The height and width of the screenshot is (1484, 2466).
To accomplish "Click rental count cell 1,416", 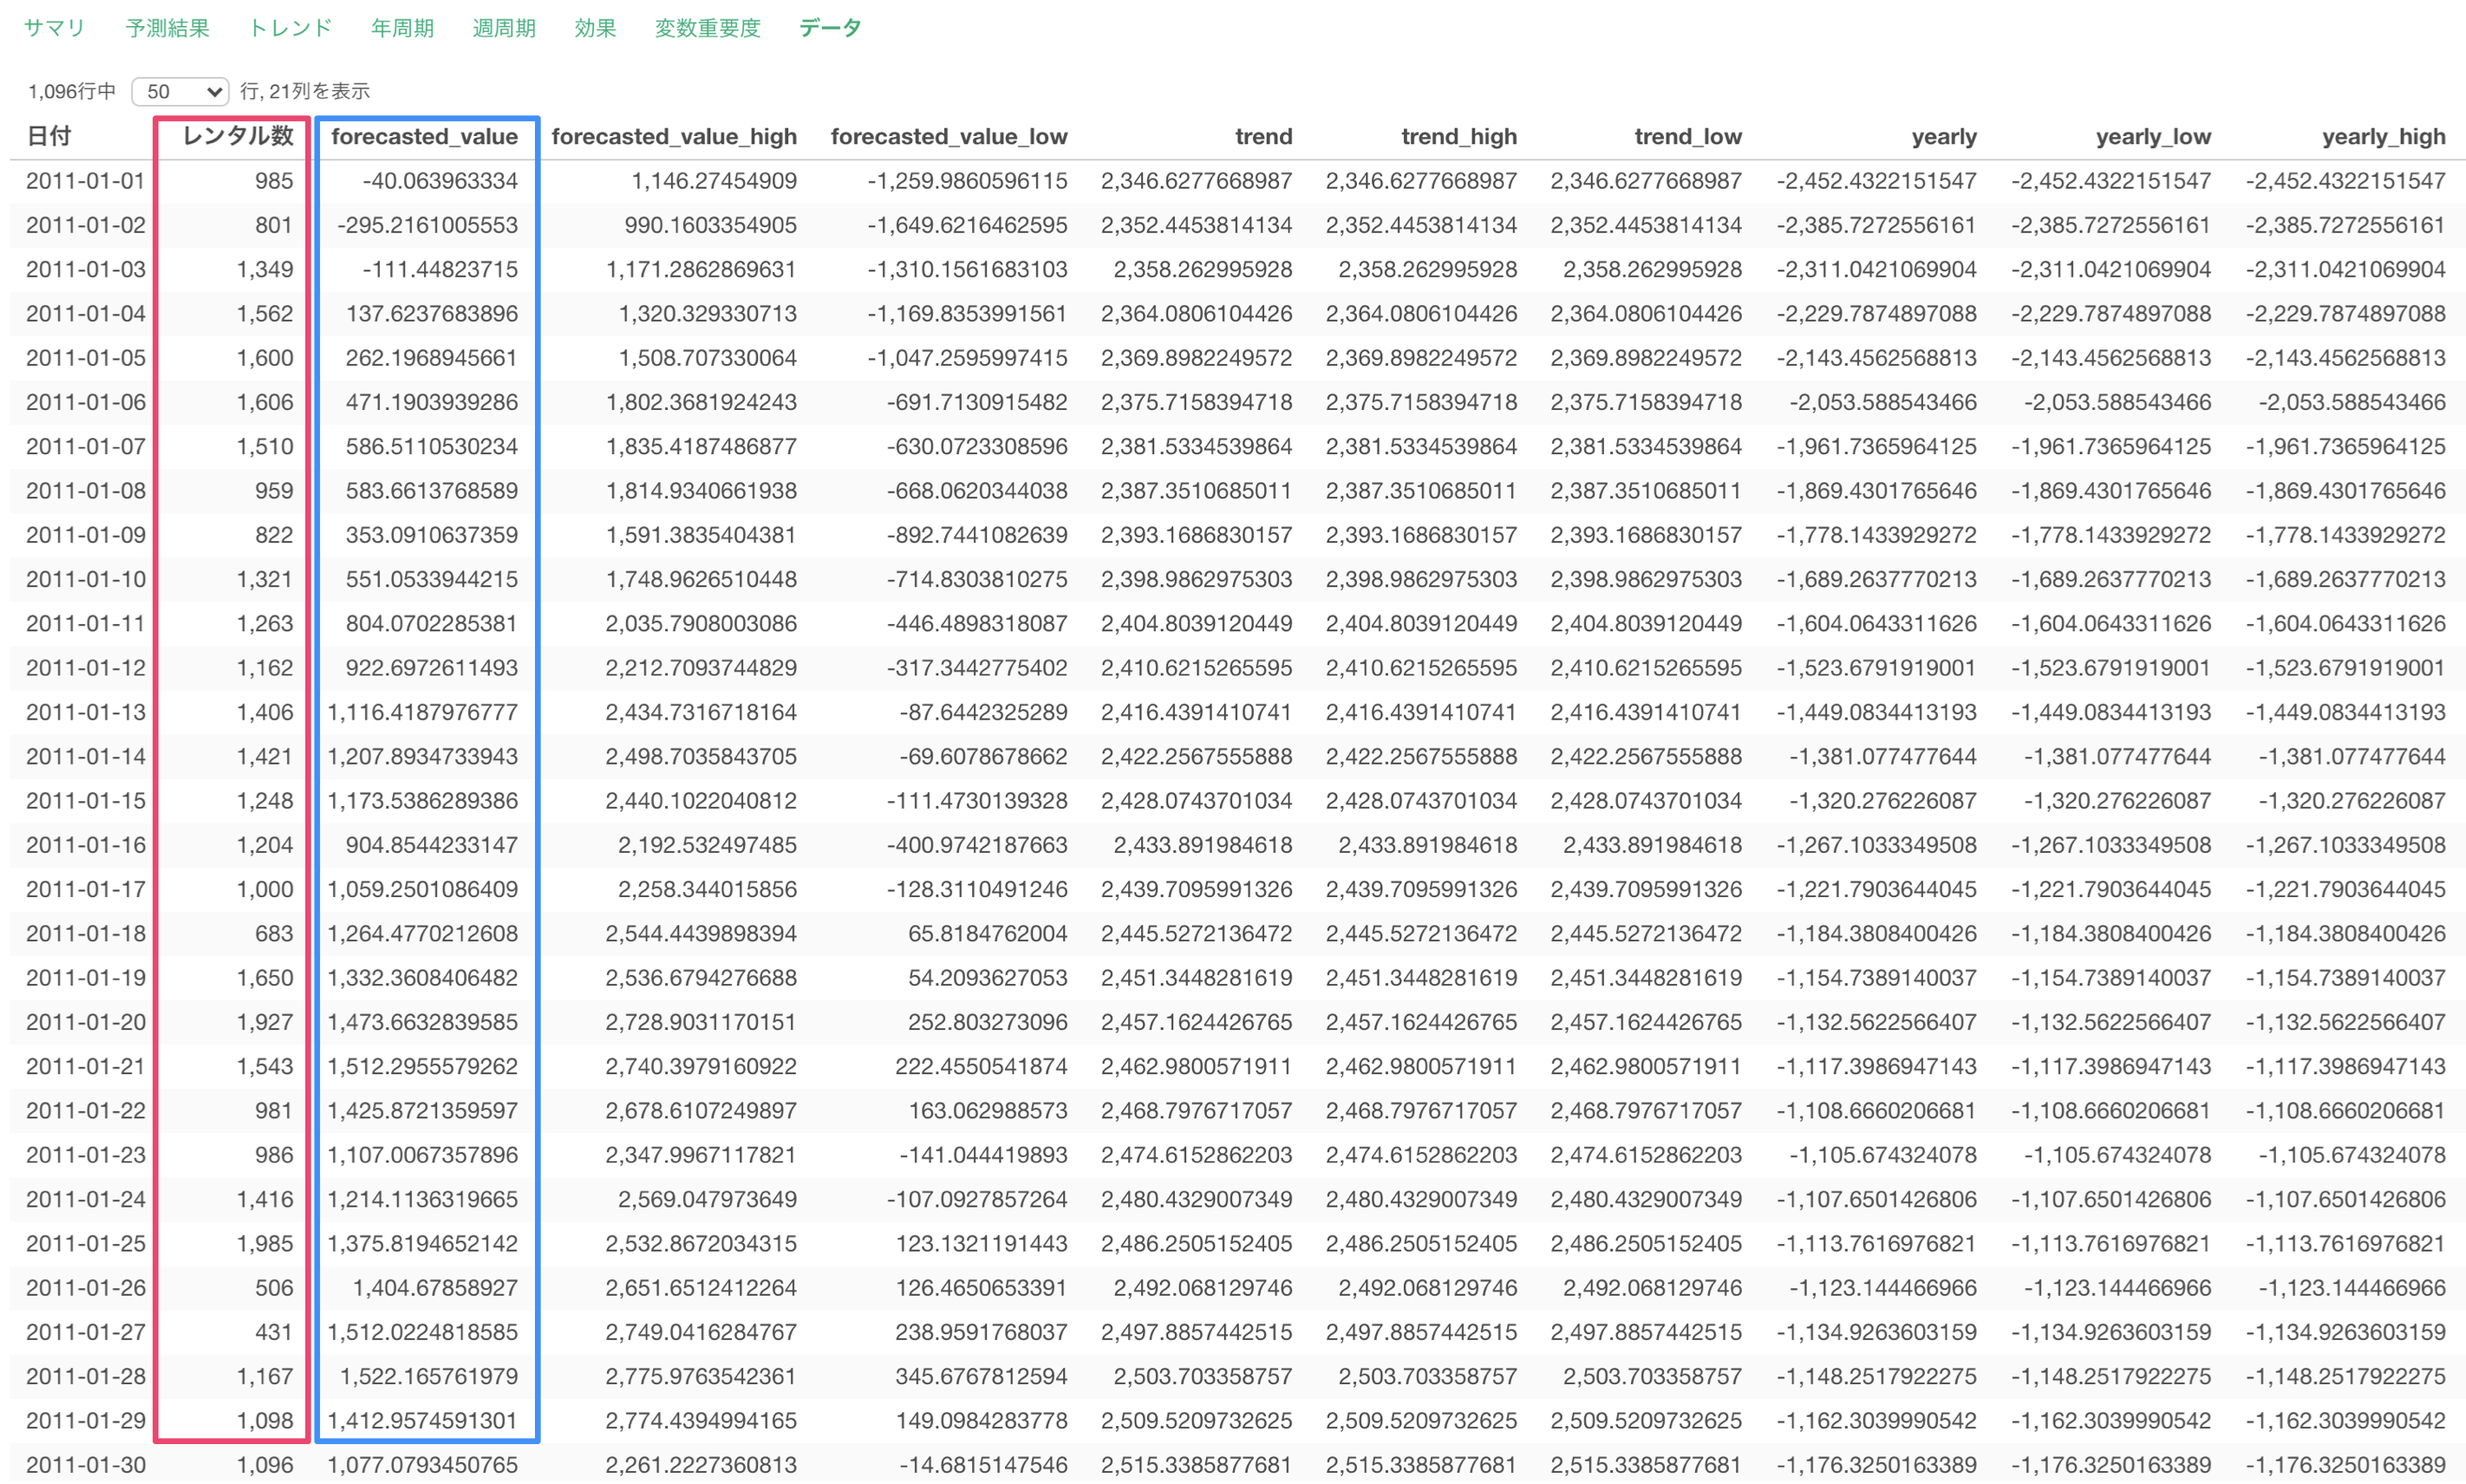I will (x=265, y=1199).
